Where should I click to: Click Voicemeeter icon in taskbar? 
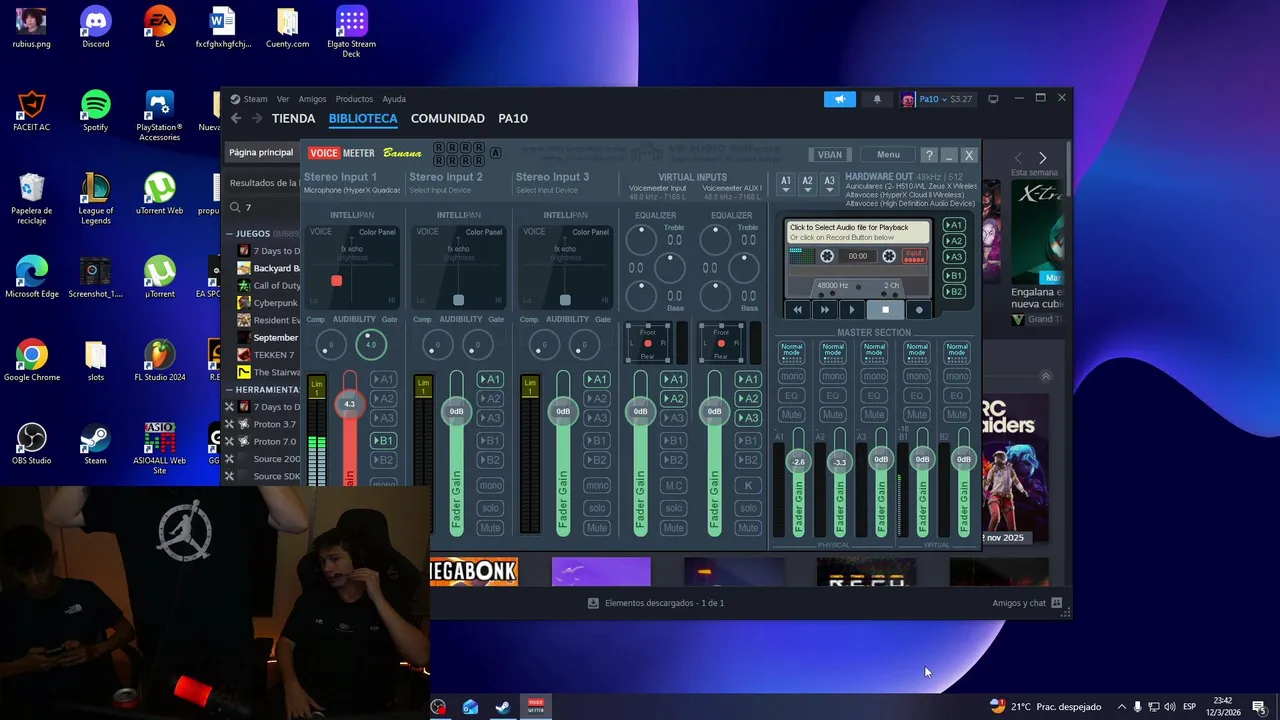click(x=536, y=707)
